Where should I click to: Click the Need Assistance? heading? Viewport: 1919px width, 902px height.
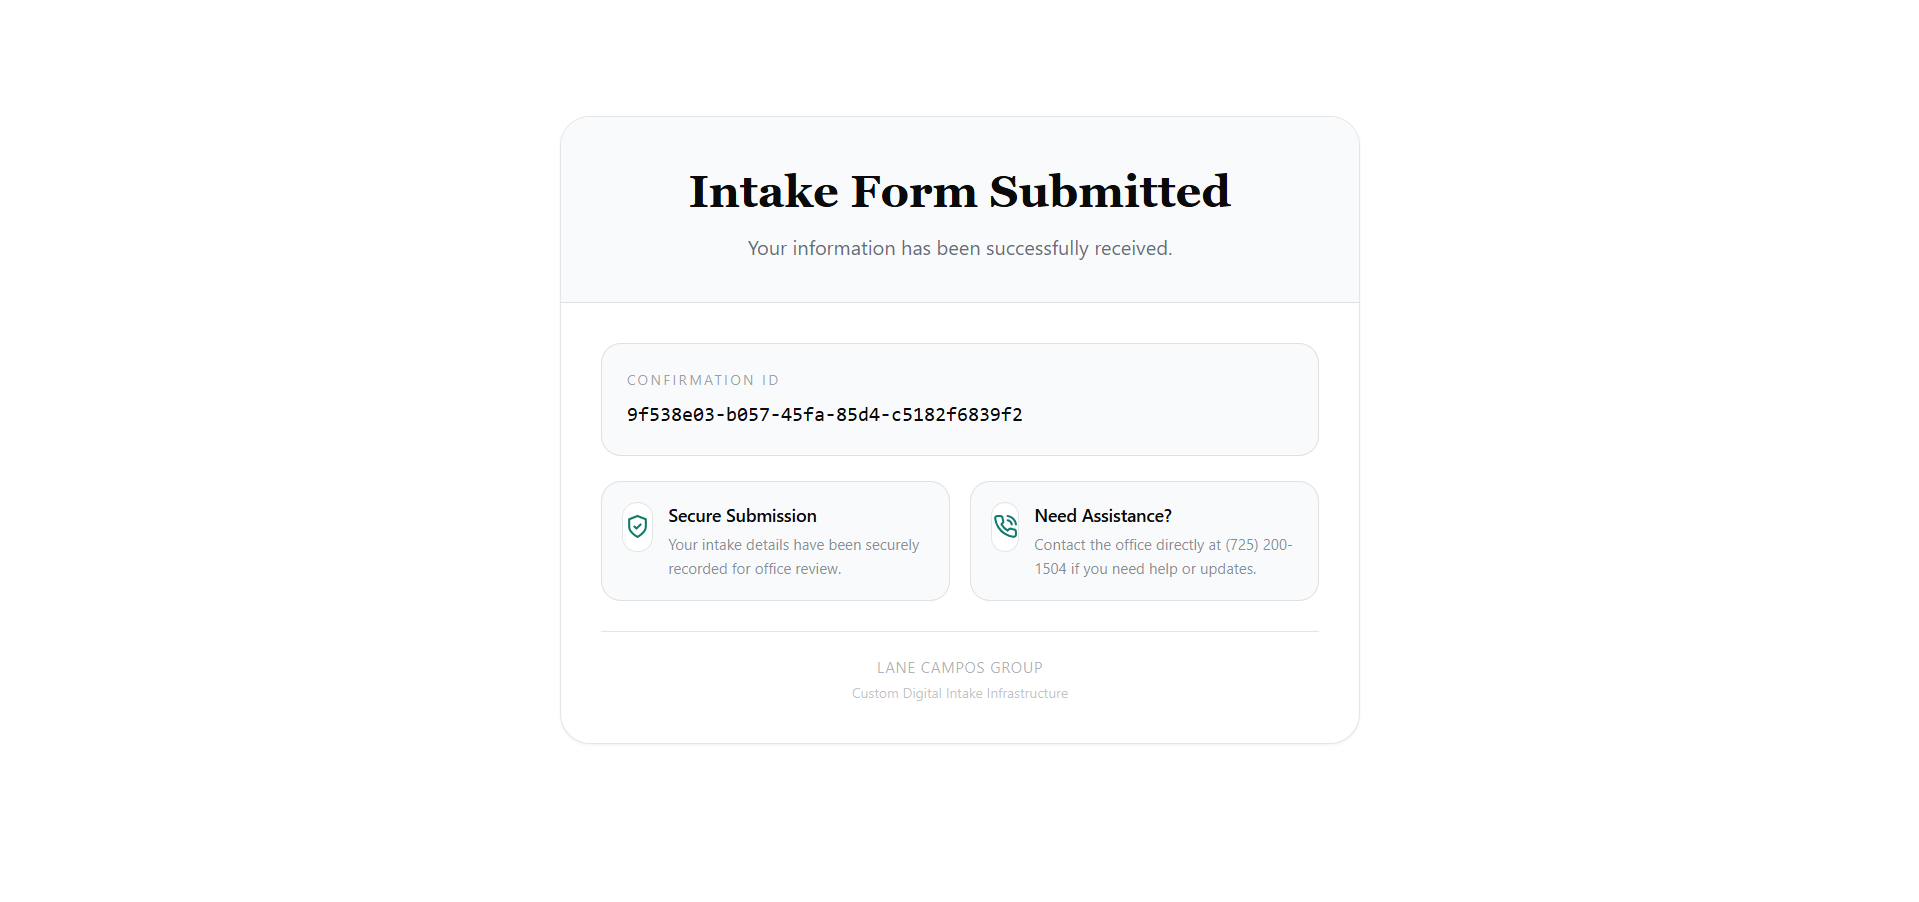(x=1102, y=515)
